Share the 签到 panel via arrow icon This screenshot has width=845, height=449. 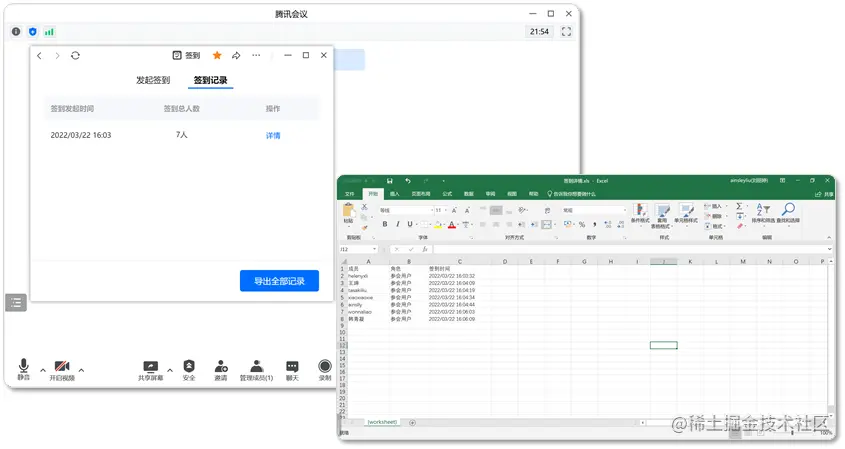236,56
